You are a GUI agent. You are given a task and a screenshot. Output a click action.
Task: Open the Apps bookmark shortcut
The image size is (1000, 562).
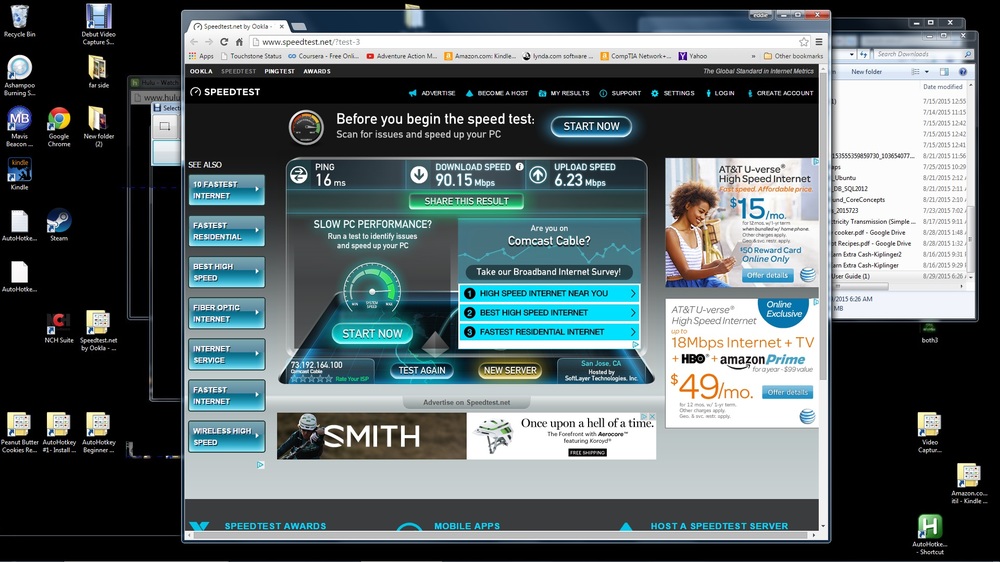(x=202, y=56)
